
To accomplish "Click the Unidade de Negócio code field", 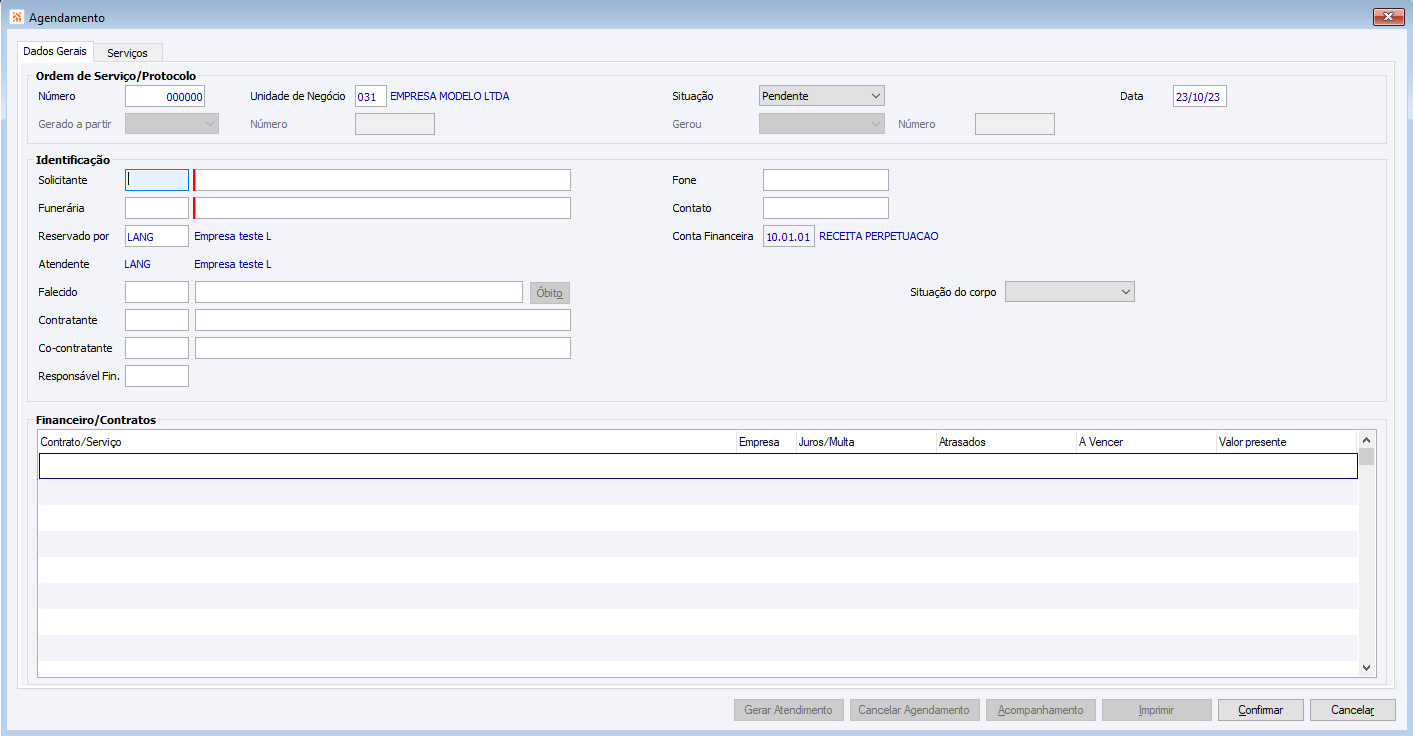I will point(371,97).
